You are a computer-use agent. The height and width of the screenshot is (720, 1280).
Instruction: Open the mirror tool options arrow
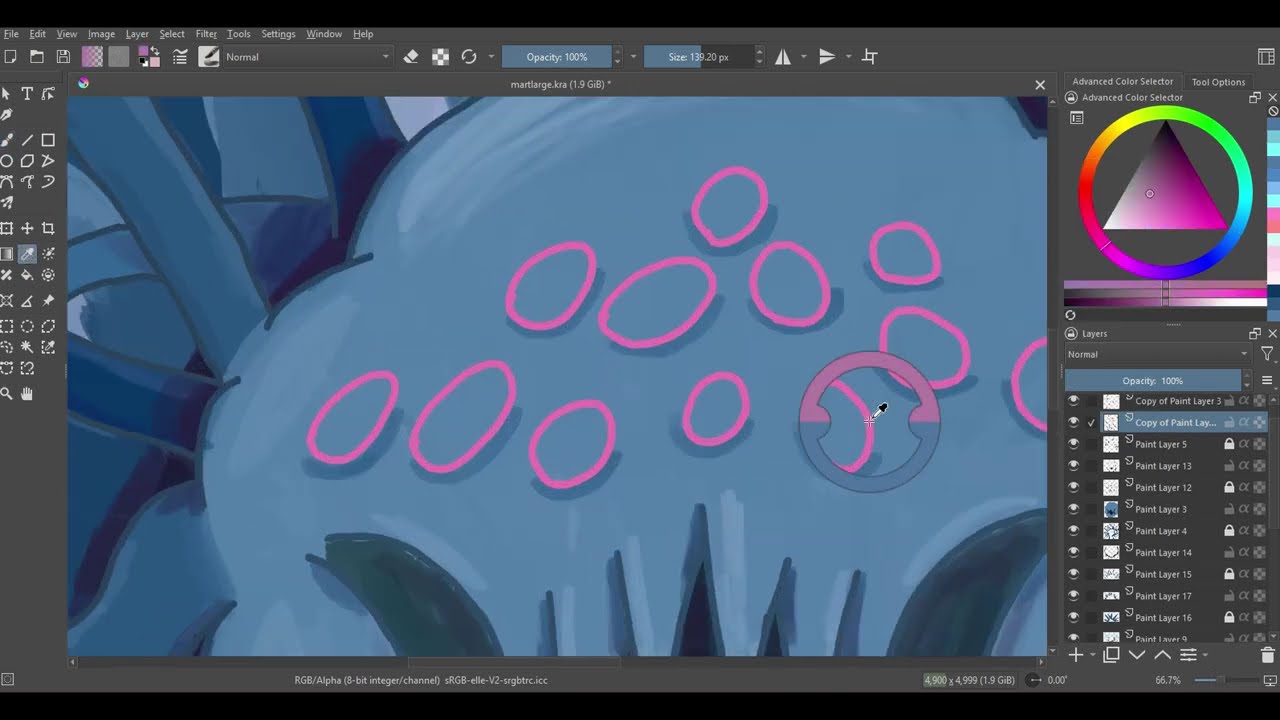point(804,57)
